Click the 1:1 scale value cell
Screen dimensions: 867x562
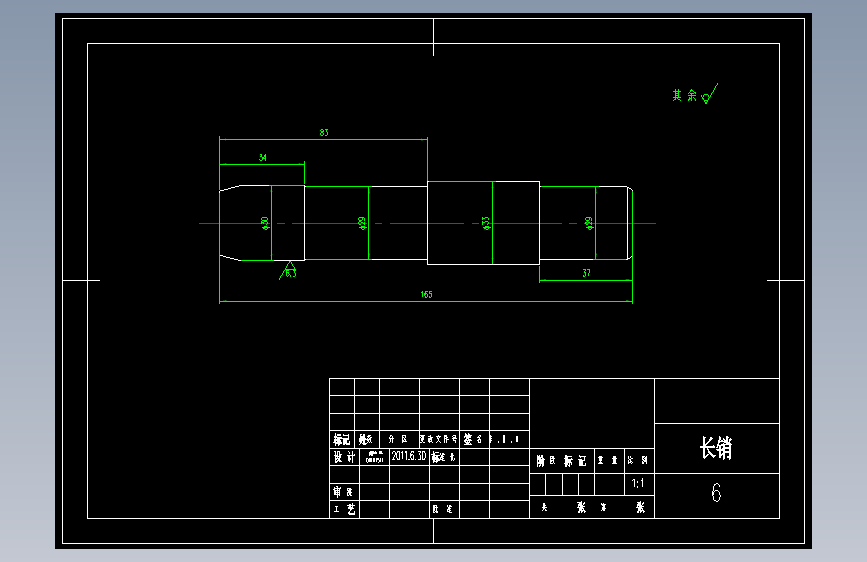[639, 484]
